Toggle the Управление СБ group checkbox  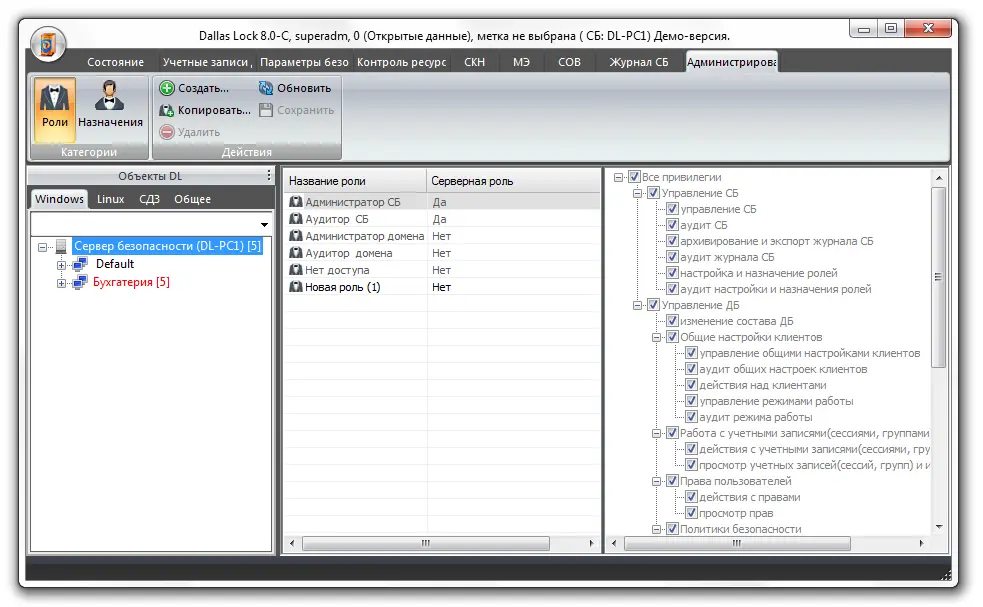[x=653, y=193]
